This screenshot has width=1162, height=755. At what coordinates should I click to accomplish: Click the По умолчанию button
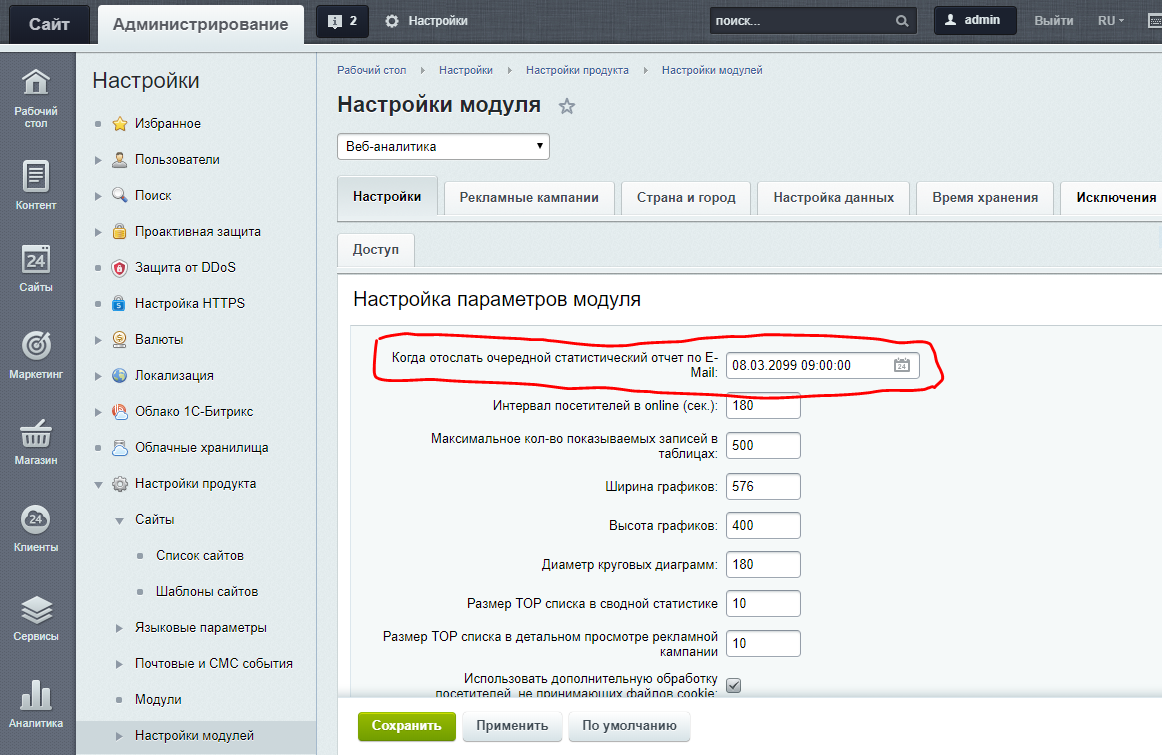(x=629, y=726)
